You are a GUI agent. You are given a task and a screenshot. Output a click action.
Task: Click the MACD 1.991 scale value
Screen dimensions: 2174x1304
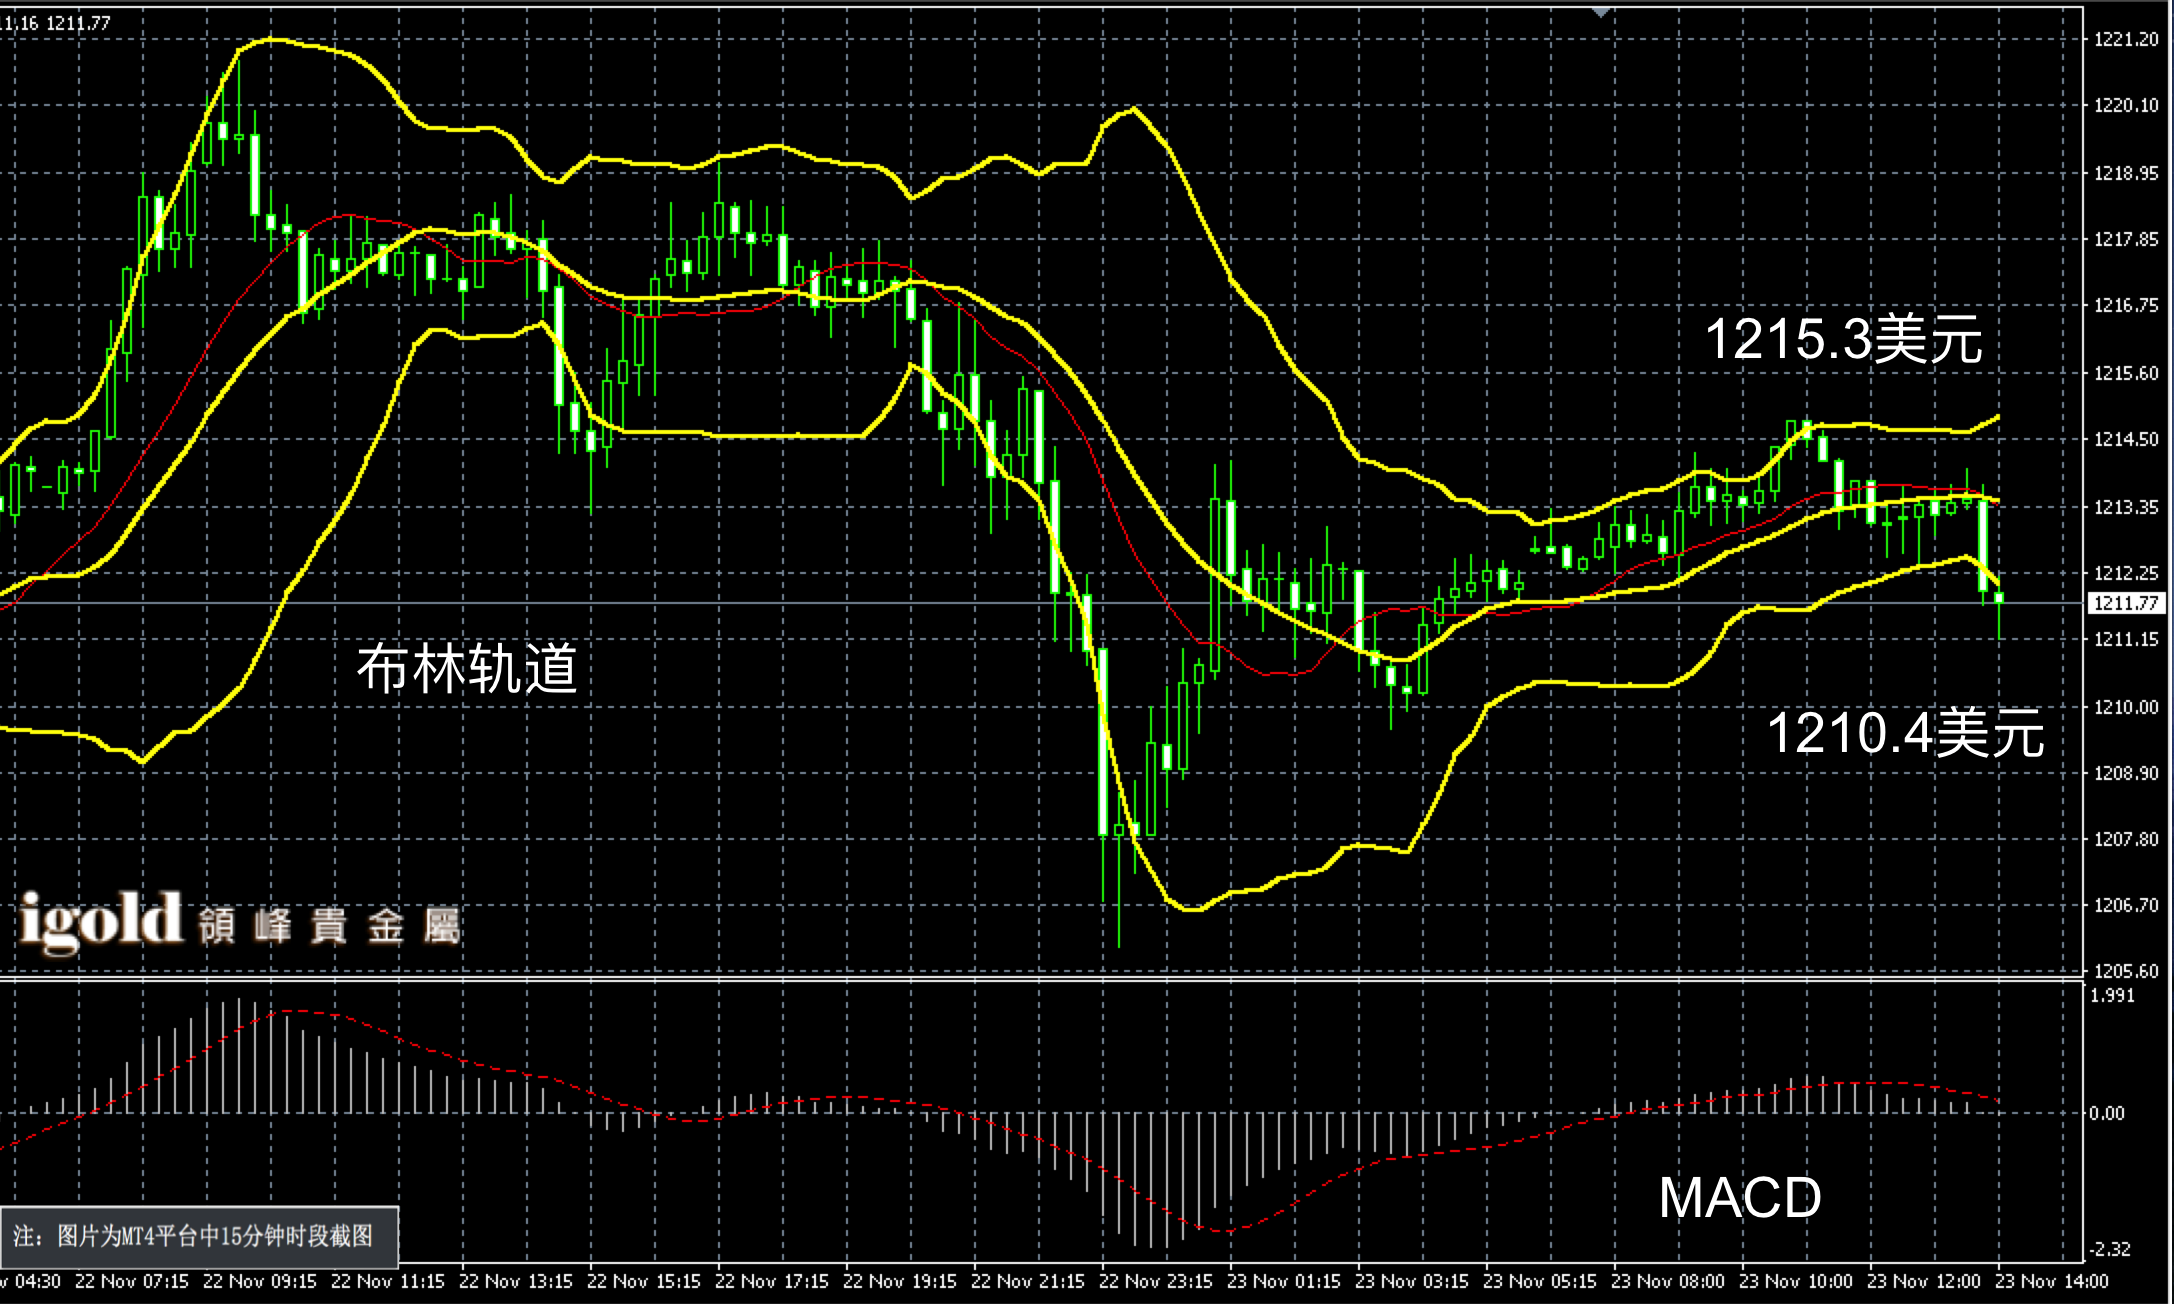pyautogui.click(x=2112, y=995)
